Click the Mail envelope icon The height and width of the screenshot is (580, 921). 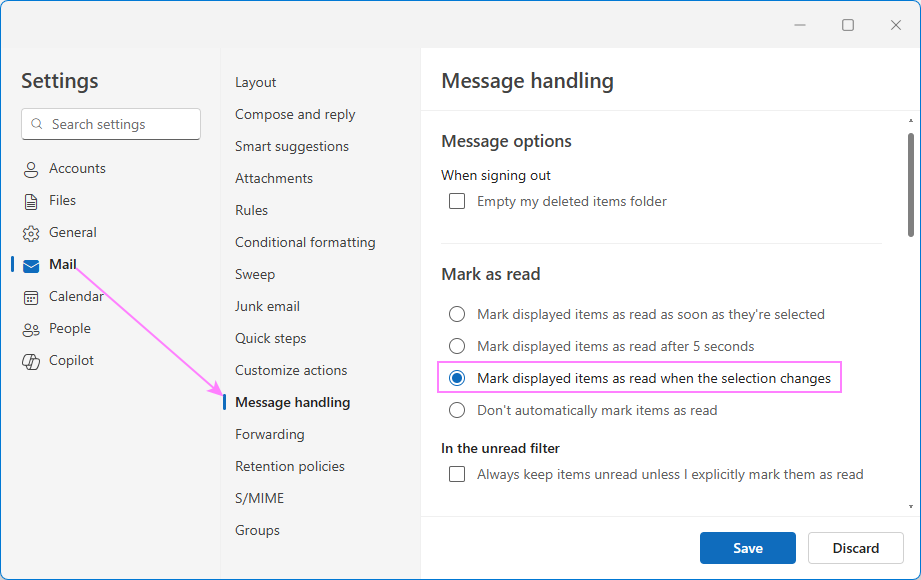(31, 265)
